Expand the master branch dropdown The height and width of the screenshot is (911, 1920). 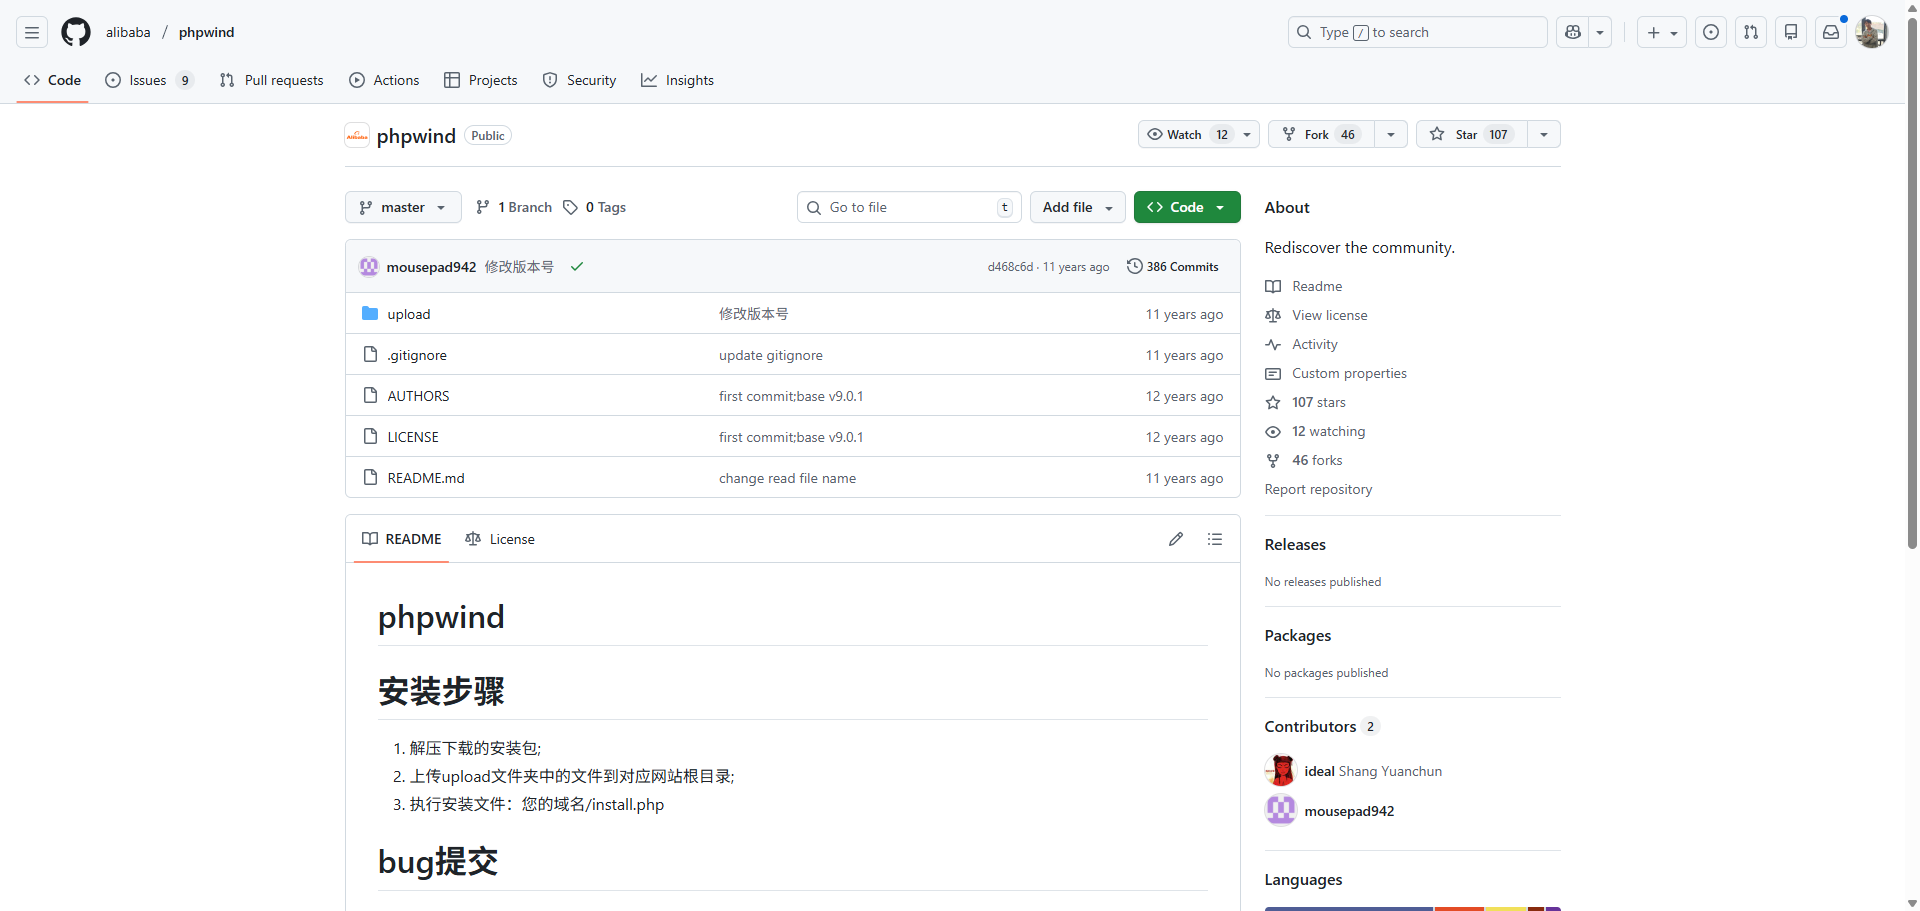pyautogui.click(x=403, y=207)
